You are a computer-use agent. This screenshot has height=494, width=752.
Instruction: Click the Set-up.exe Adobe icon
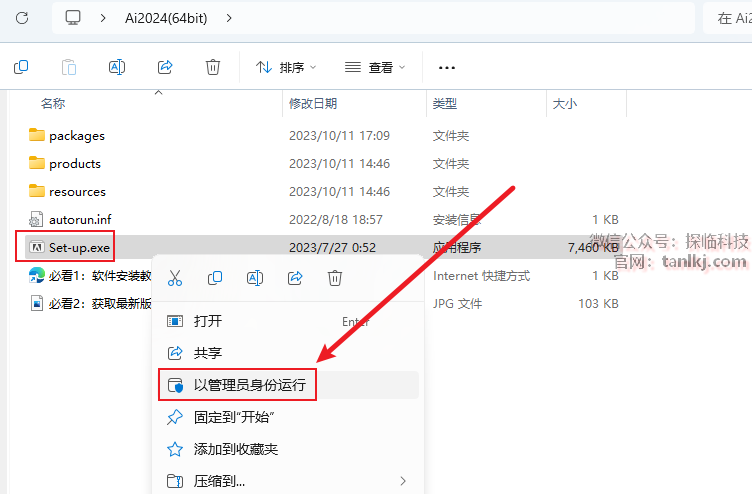pyautogui.click(x=37, y=247)
